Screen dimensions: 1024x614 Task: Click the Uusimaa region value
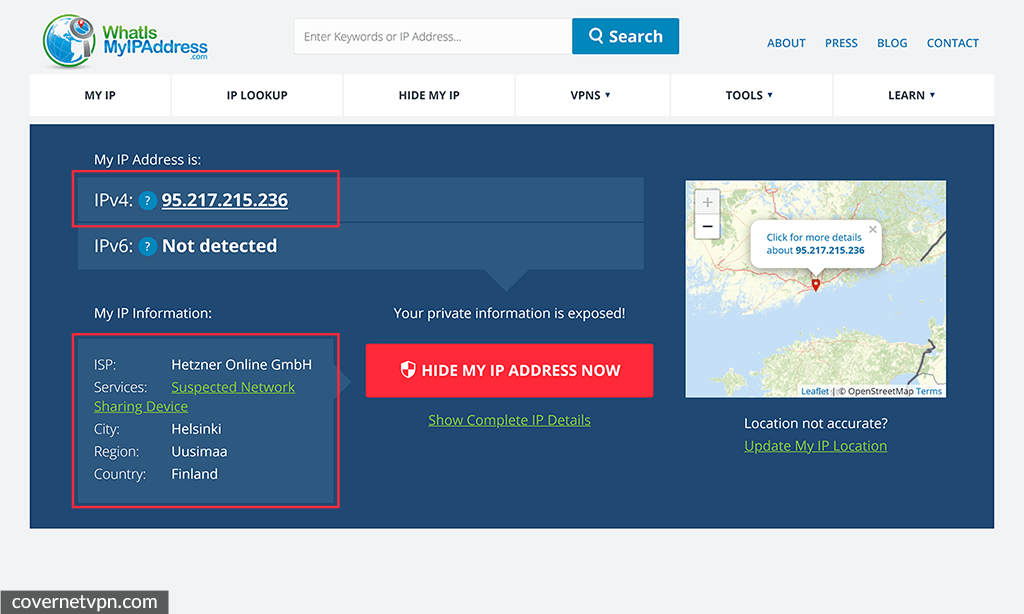pyautogui.click(x=199, y=451)
